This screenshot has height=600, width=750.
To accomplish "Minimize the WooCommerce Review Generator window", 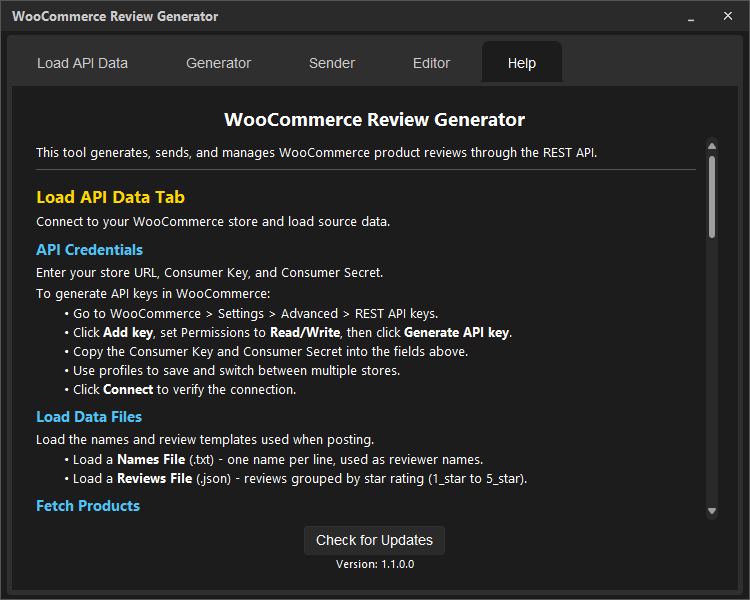I will tap(691, 17).
